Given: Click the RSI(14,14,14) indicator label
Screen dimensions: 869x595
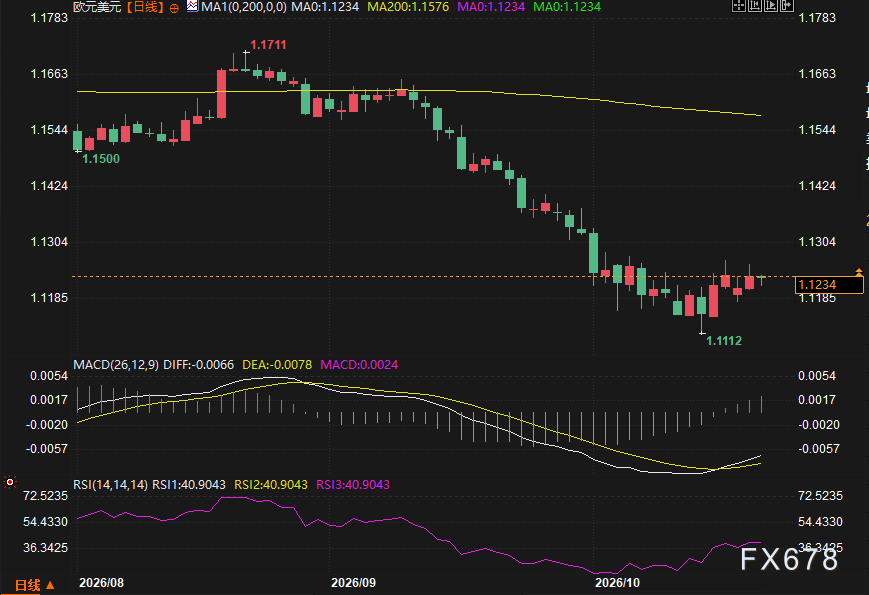Looking at the screenshot, I should (110, 484).
